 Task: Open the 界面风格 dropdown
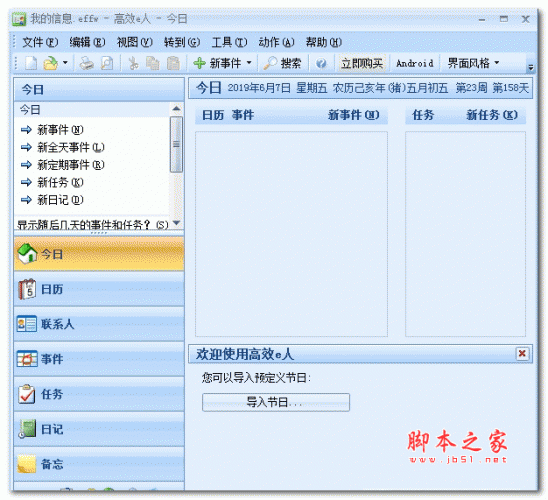473,63
